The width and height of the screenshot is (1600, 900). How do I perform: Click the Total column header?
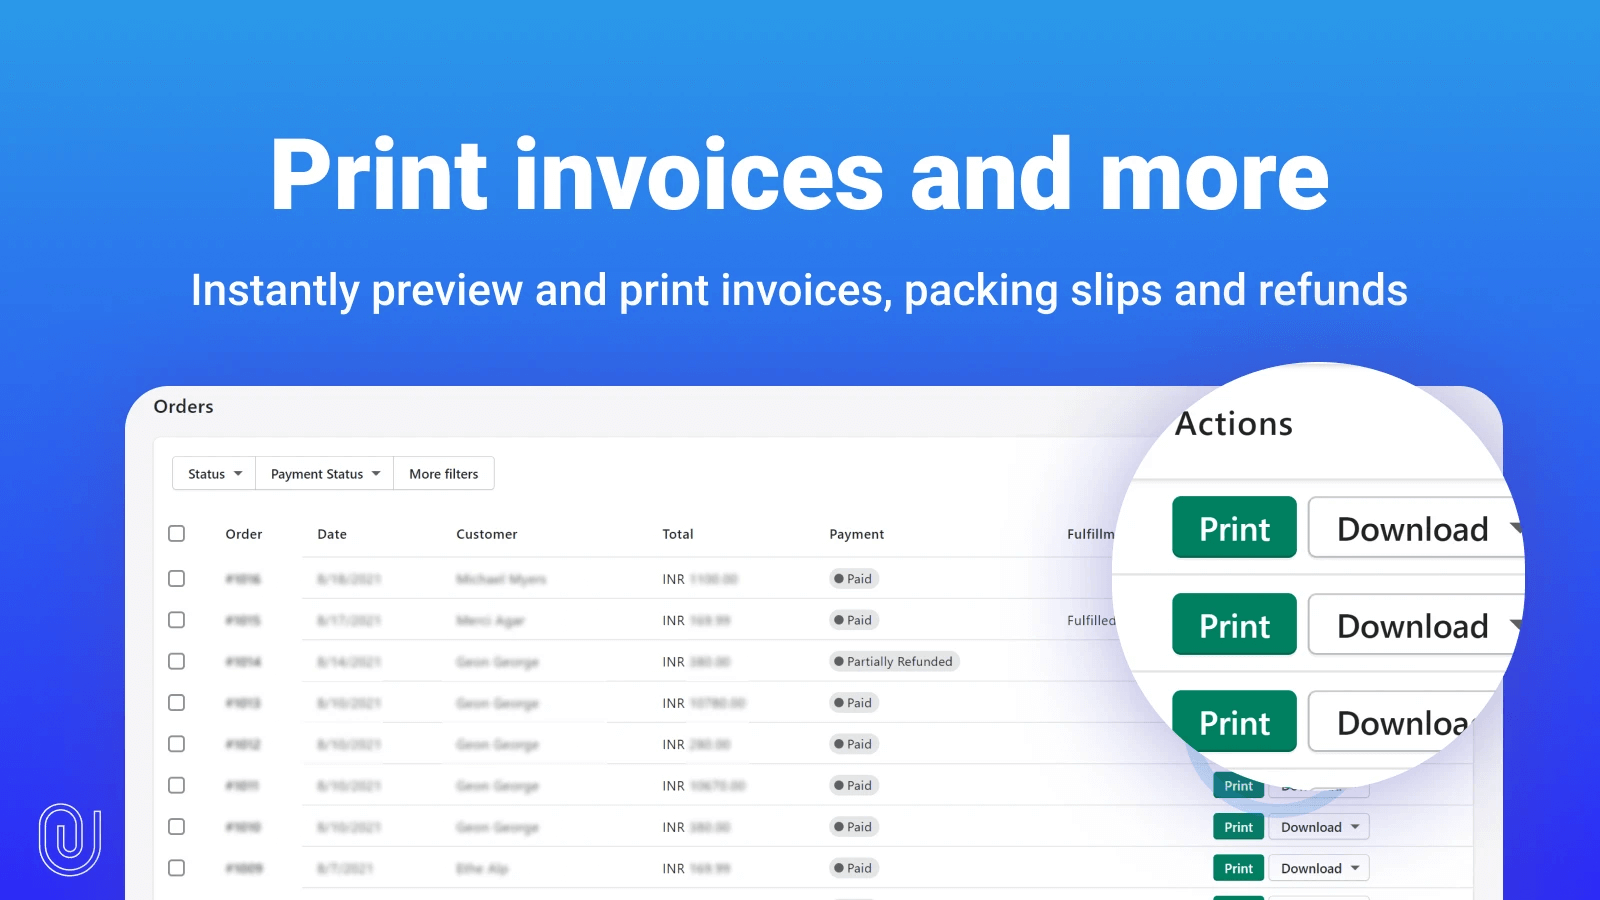pyautogui.click(x=677, y=533)
